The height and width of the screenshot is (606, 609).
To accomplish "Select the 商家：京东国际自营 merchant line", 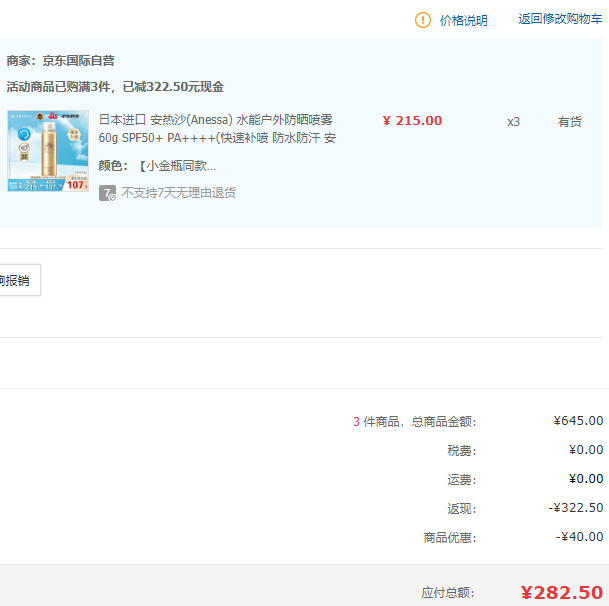I will point(61,61).
